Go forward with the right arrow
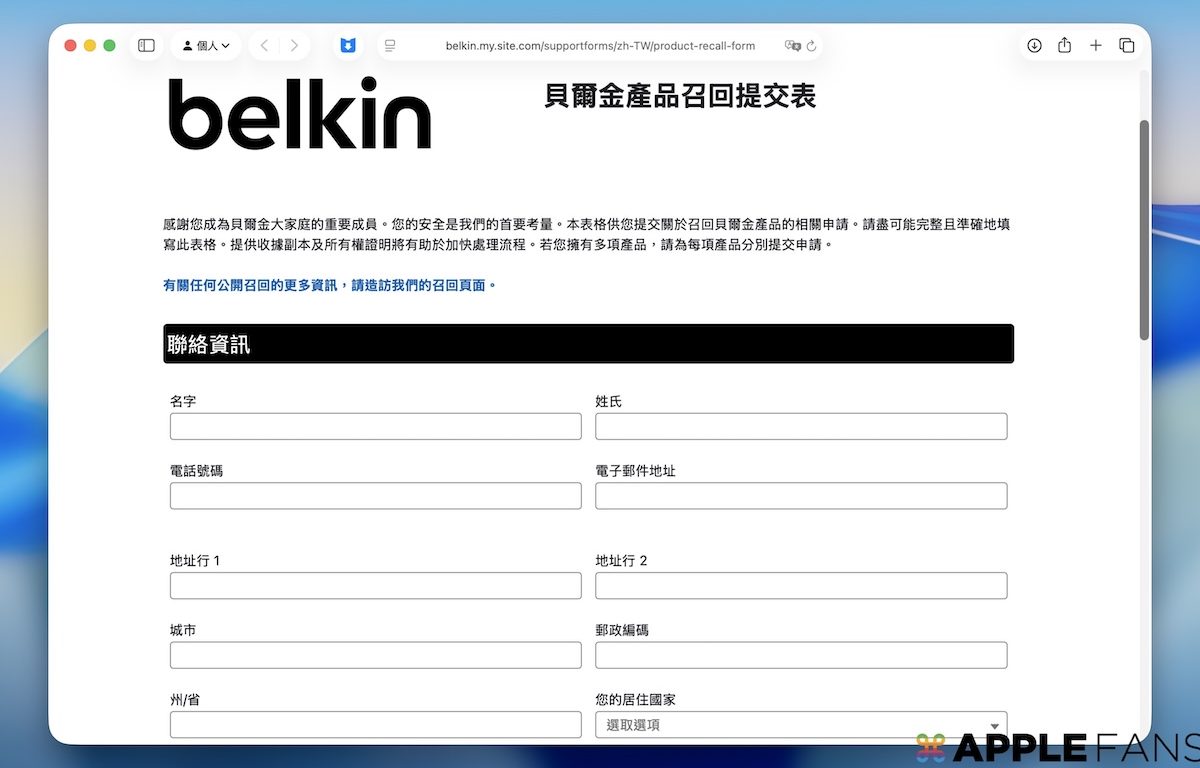Image resolution: width=1200 pixels, height=768 pixels. point(294,46)
